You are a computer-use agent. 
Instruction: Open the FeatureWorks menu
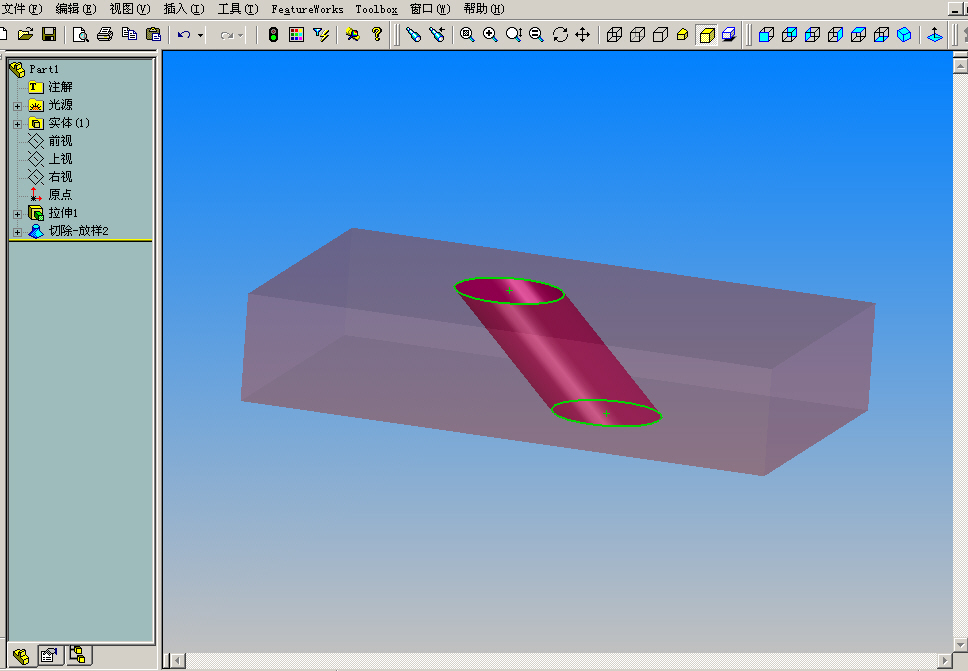(x=307, y=9)
